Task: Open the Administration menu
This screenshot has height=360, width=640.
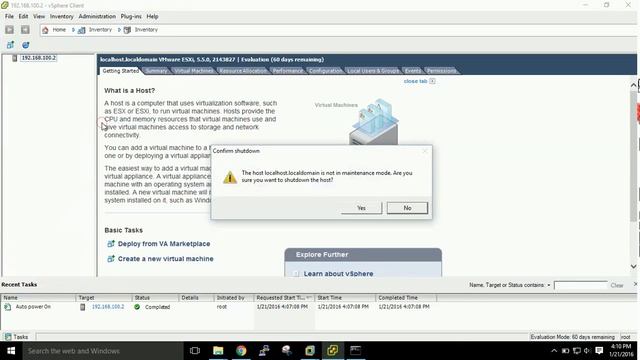Action: [x=97, y=16]
